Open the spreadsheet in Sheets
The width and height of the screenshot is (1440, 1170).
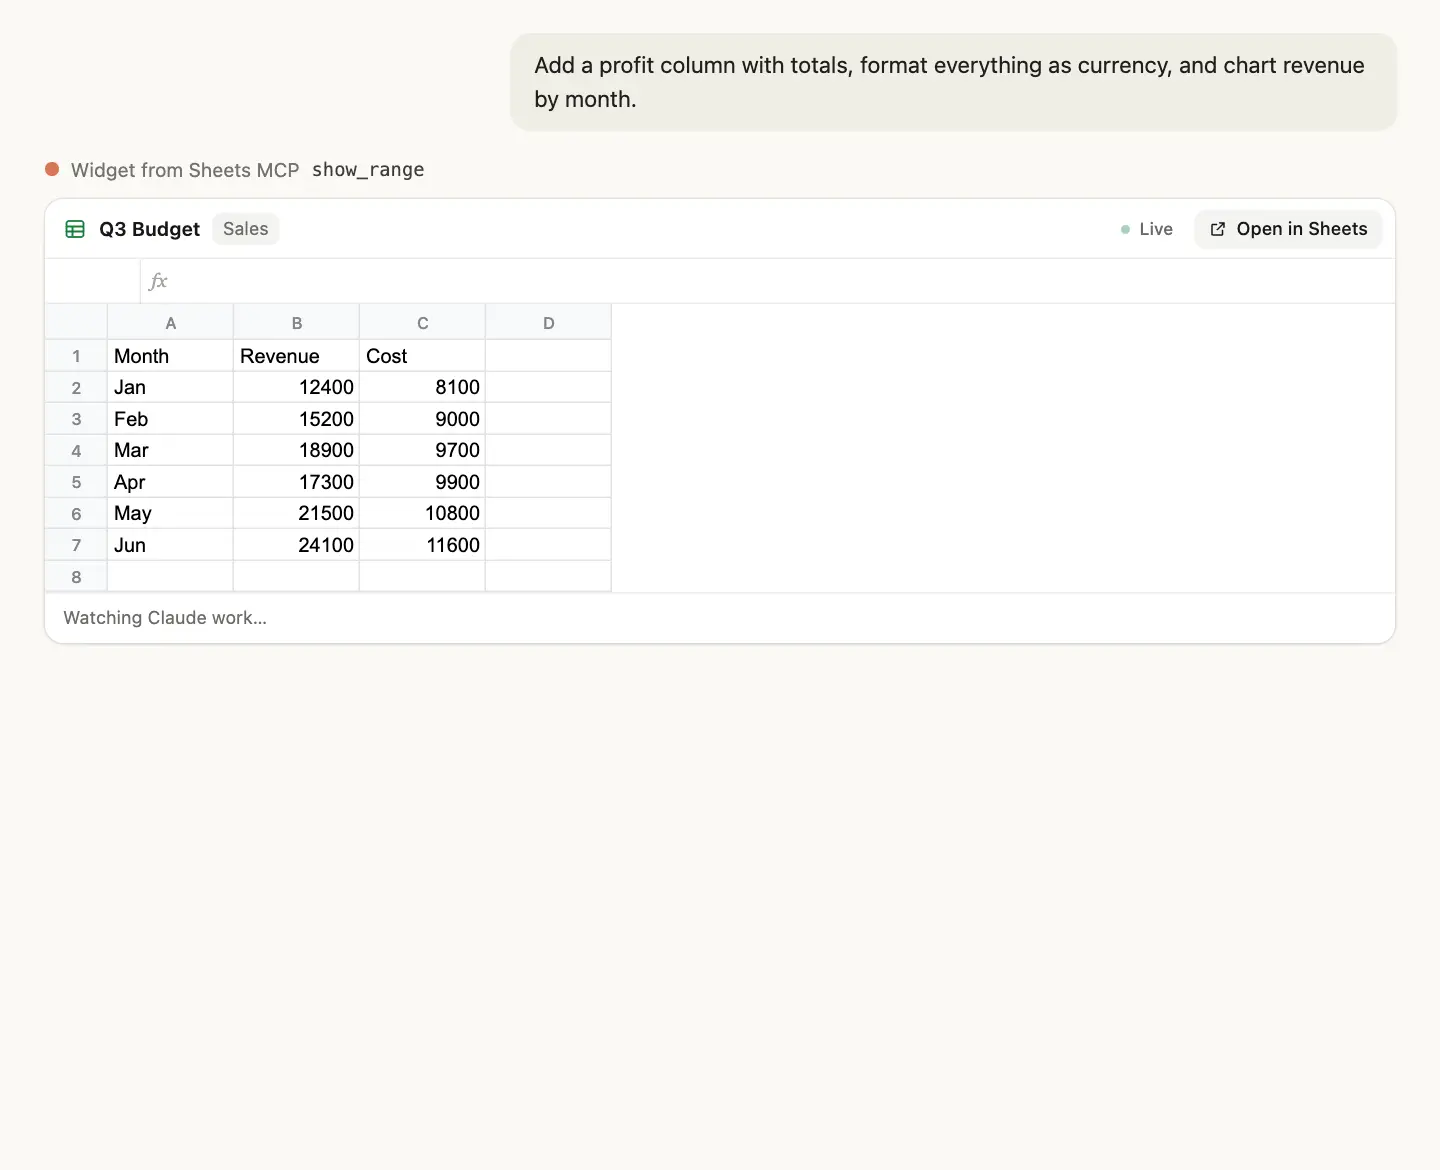click(1288, 229)
